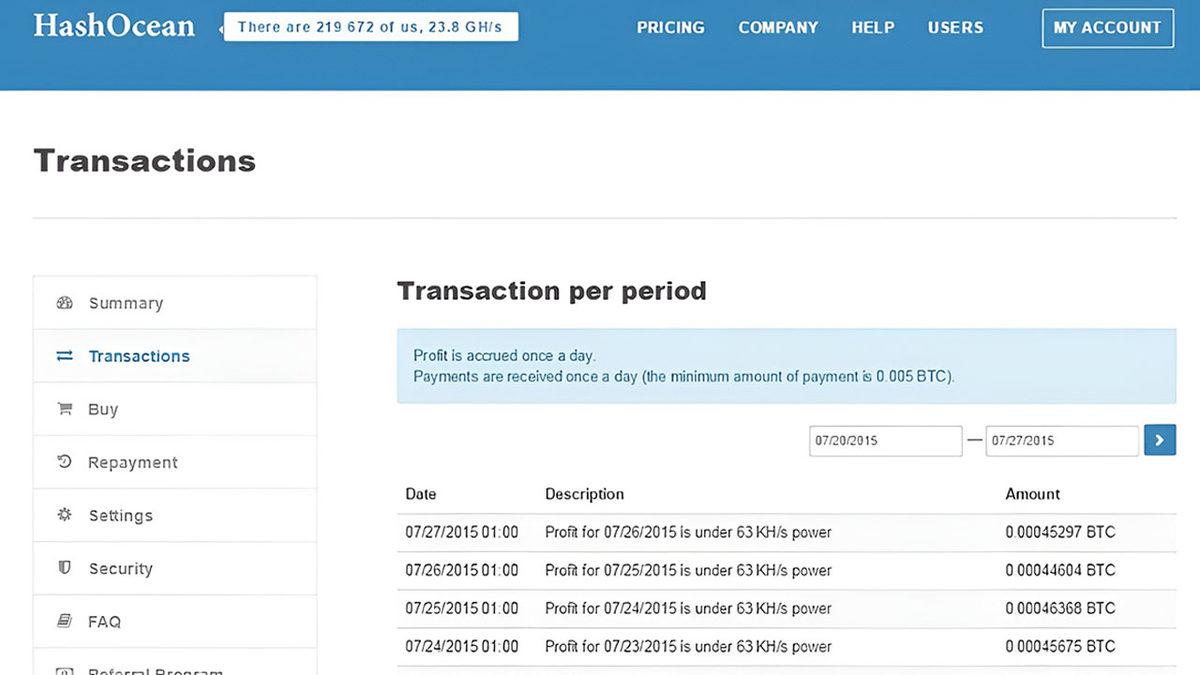Go home via the HashOcean logo

[115, 27]
